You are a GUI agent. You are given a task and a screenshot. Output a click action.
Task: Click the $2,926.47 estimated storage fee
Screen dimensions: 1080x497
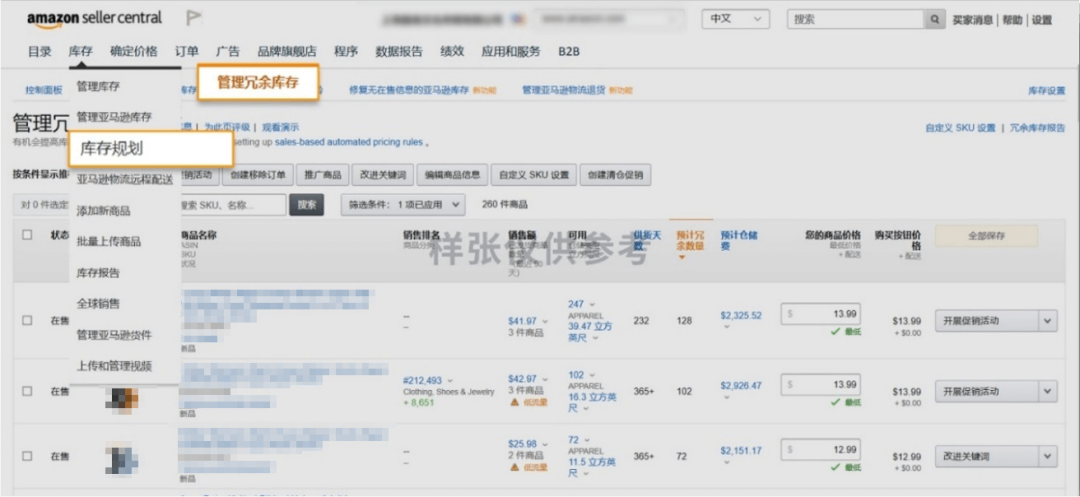(x=741, y=385)
